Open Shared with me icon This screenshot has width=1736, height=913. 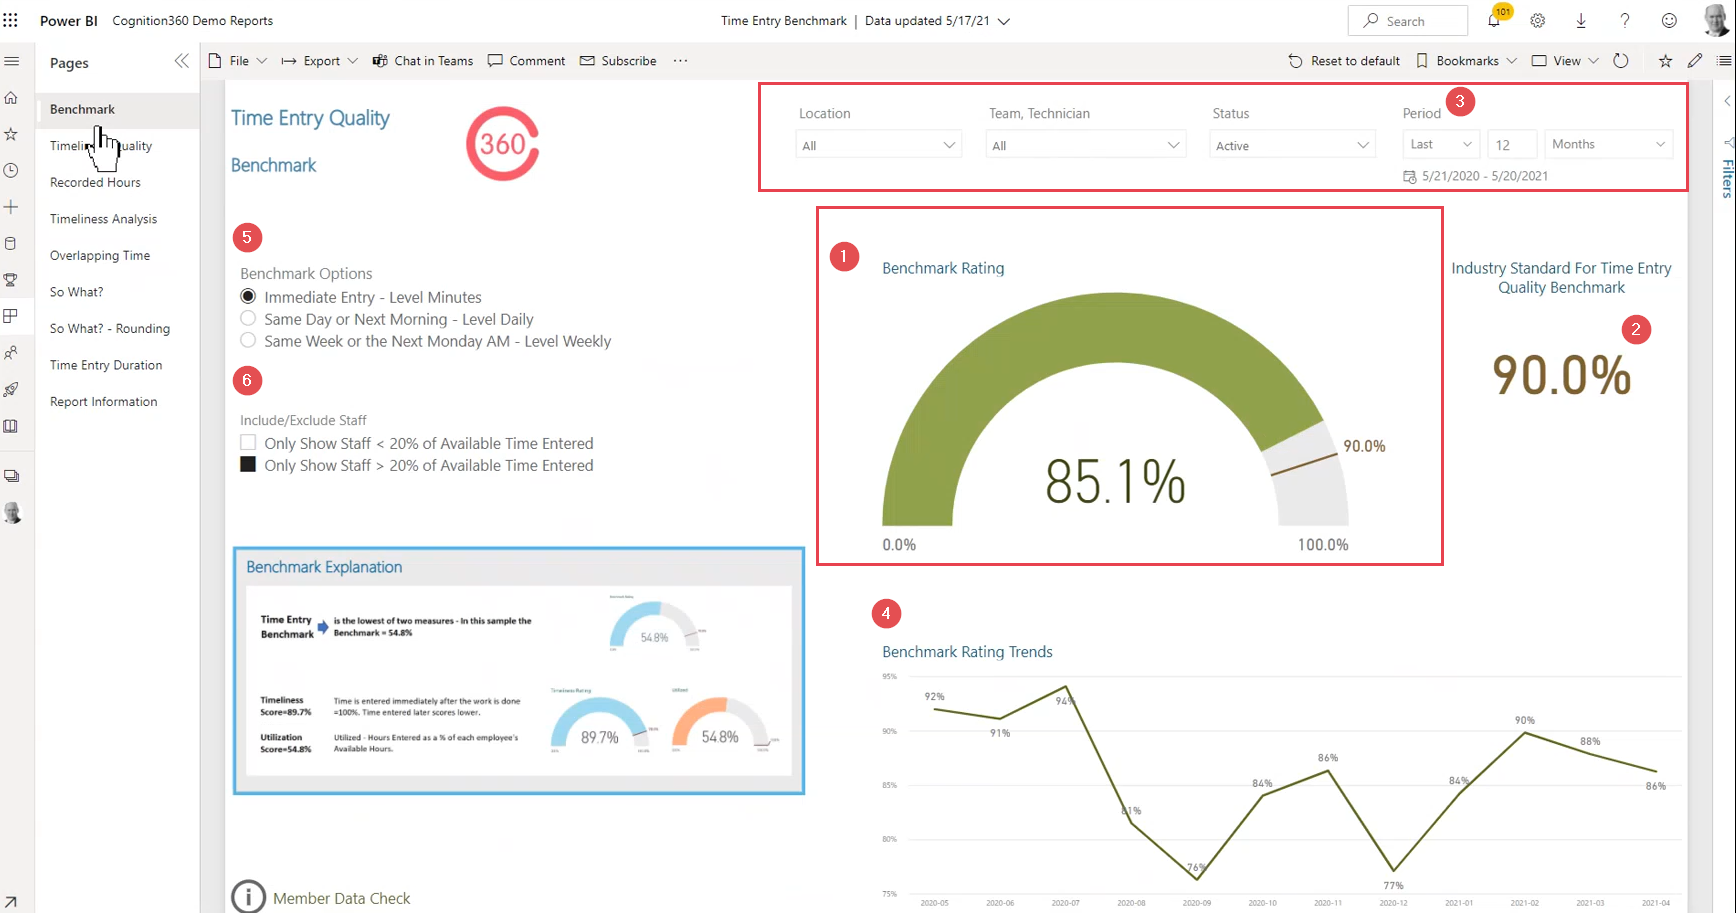(x=12, y=353)
